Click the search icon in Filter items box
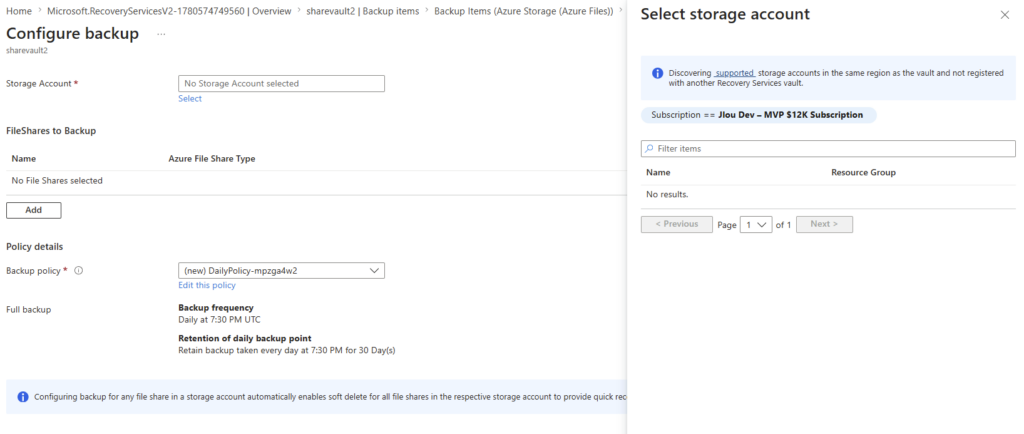 point(649,149)
